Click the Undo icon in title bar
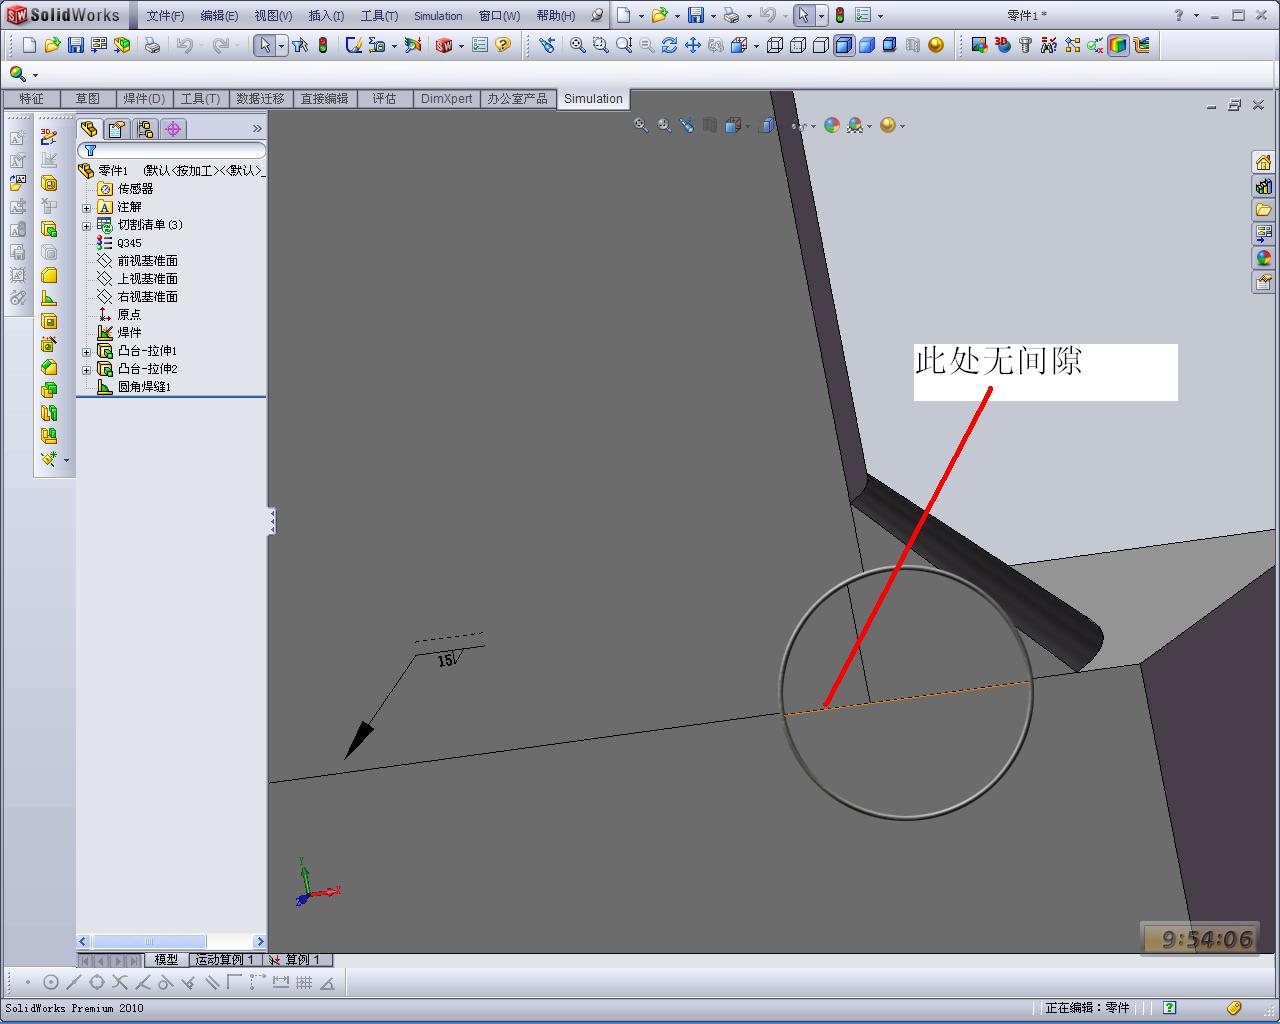 (x=767, y=16)
